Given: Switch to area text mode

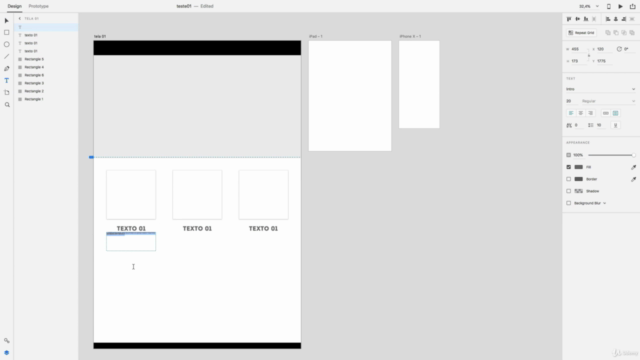Looking at the screenshot, I should (616, 113).
